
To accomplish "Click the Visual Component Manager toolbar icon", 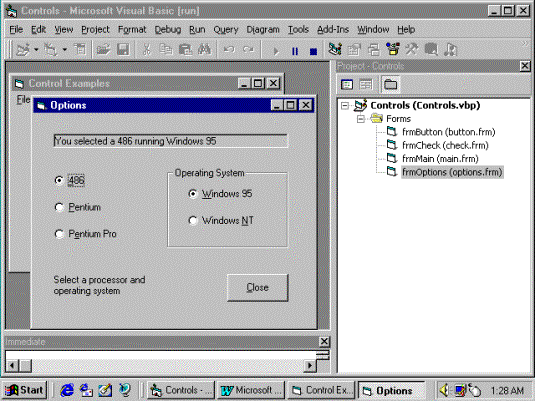I will pos(451,50).
